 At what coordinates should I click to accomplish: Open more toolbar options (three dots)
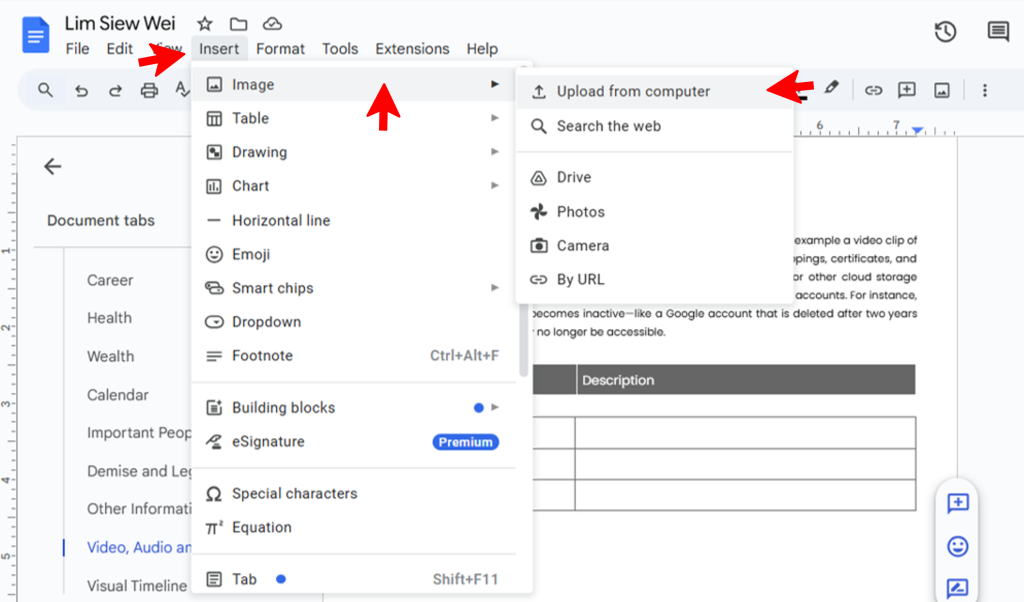(x=984, y=90)
